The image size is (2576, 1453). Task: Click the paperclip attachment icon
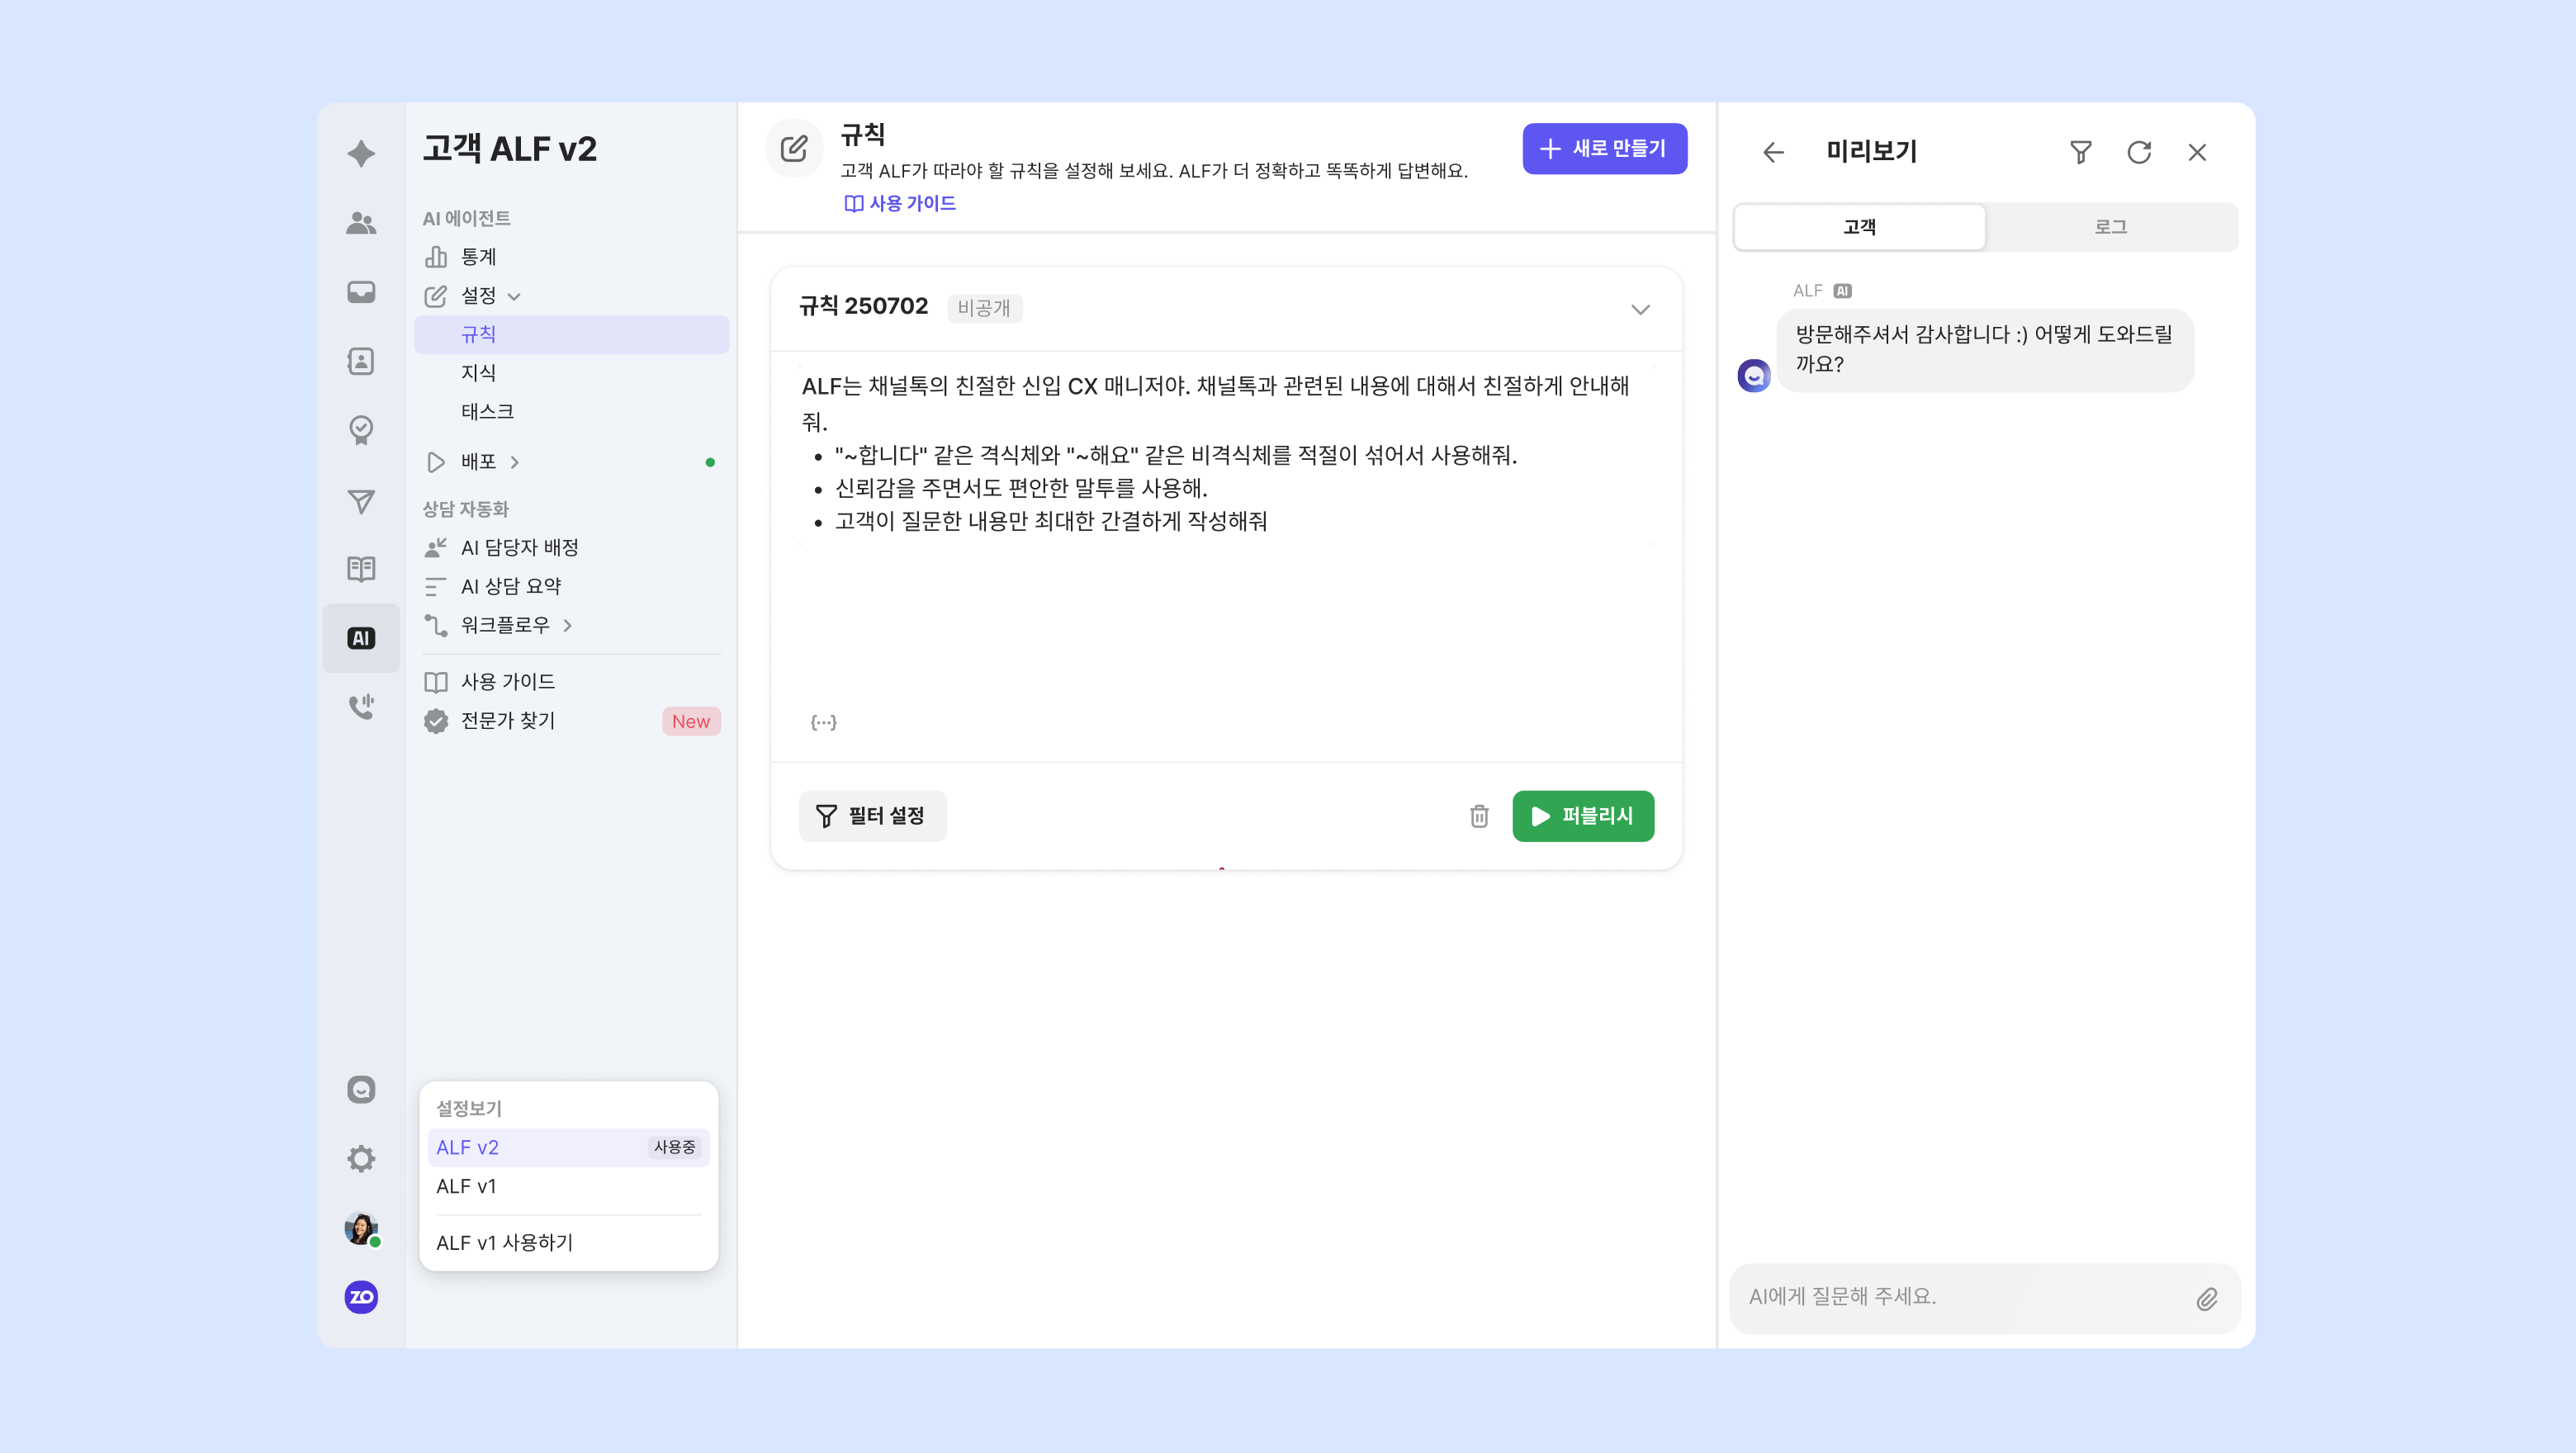tap(2206, 1298)
